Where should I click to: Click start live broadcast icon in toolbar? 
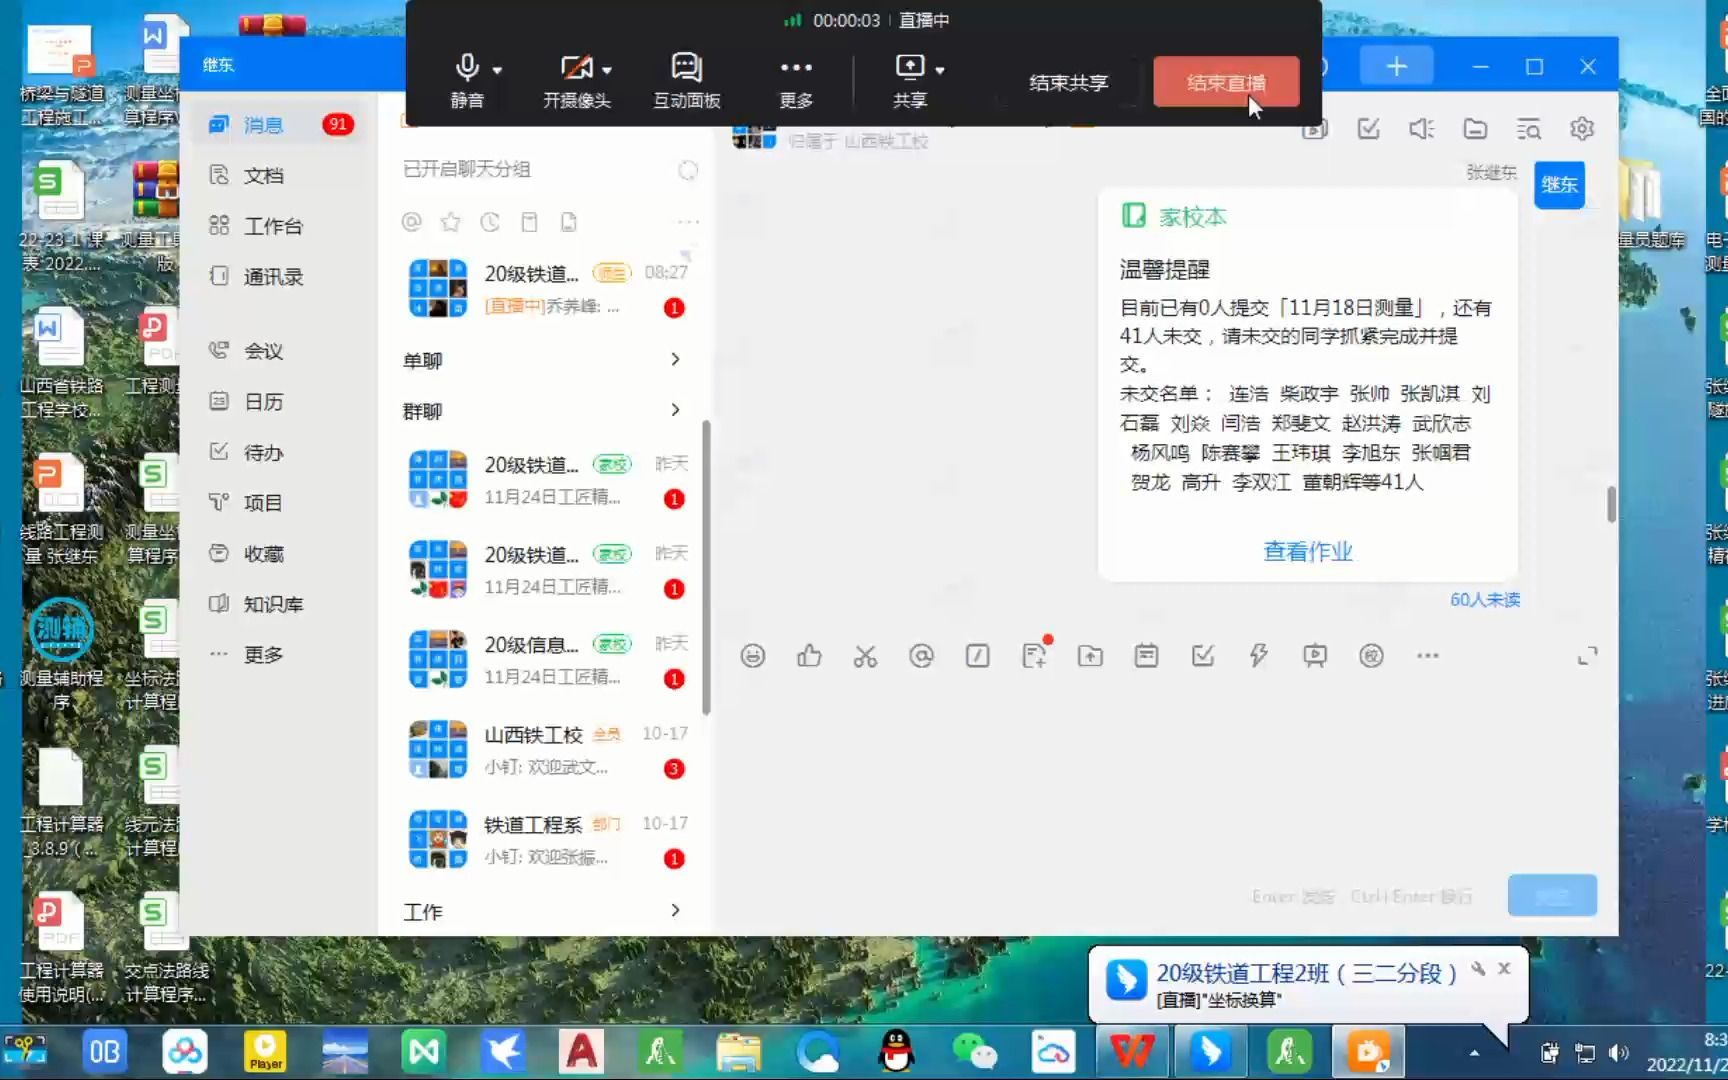(1315, 656)
